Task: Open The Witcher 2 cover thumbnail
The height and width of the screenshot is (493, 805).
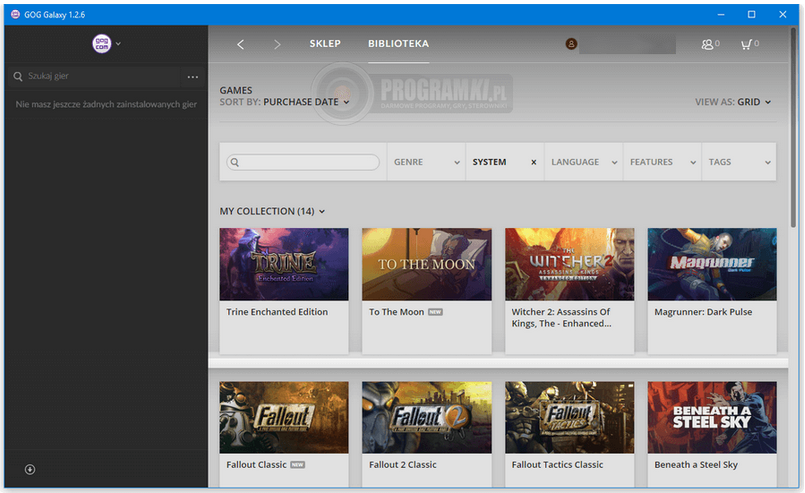Action: [569, 264]
